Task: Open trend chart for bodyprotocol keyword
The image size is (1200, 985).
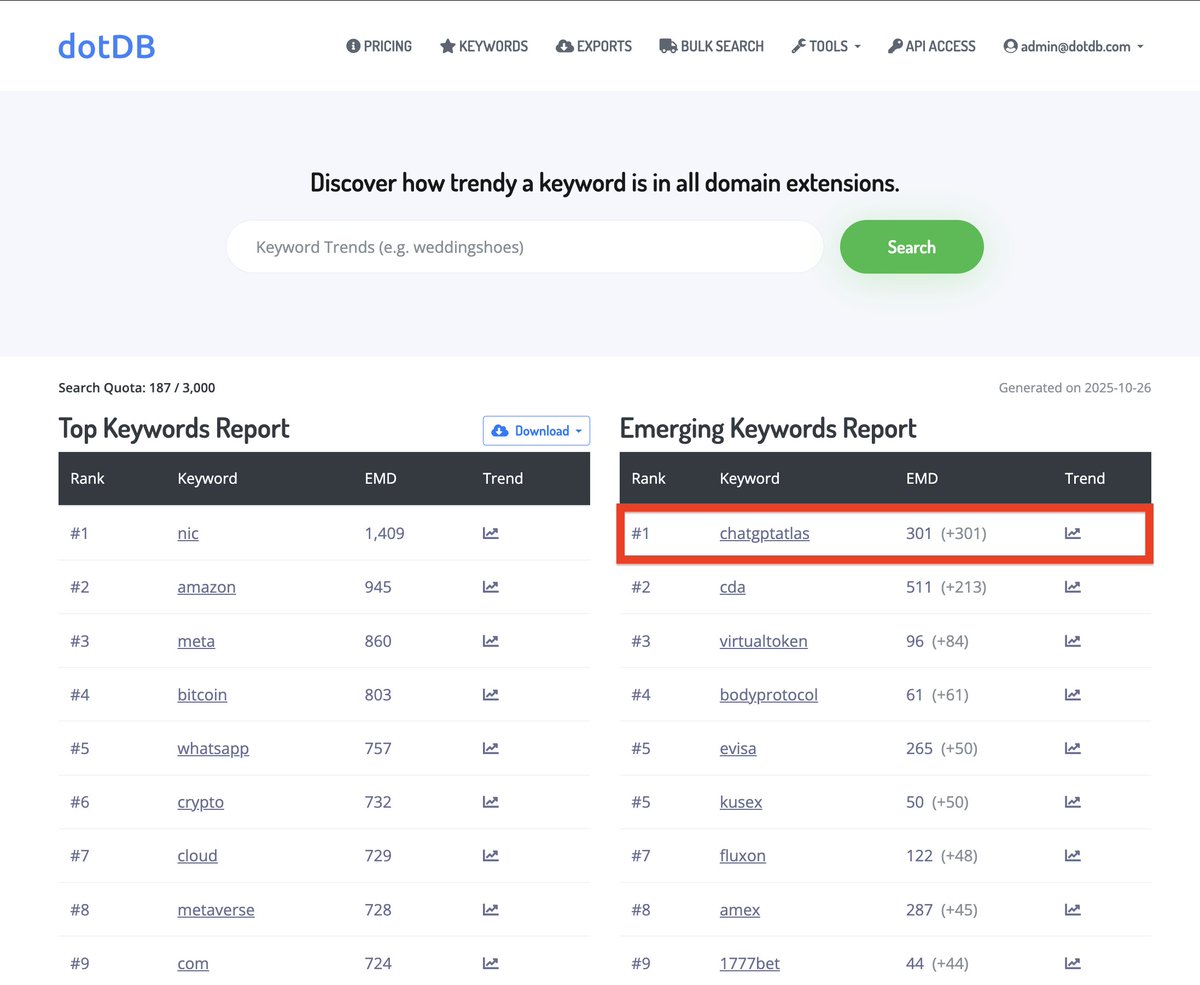Action: click(x=1072, y=695)
